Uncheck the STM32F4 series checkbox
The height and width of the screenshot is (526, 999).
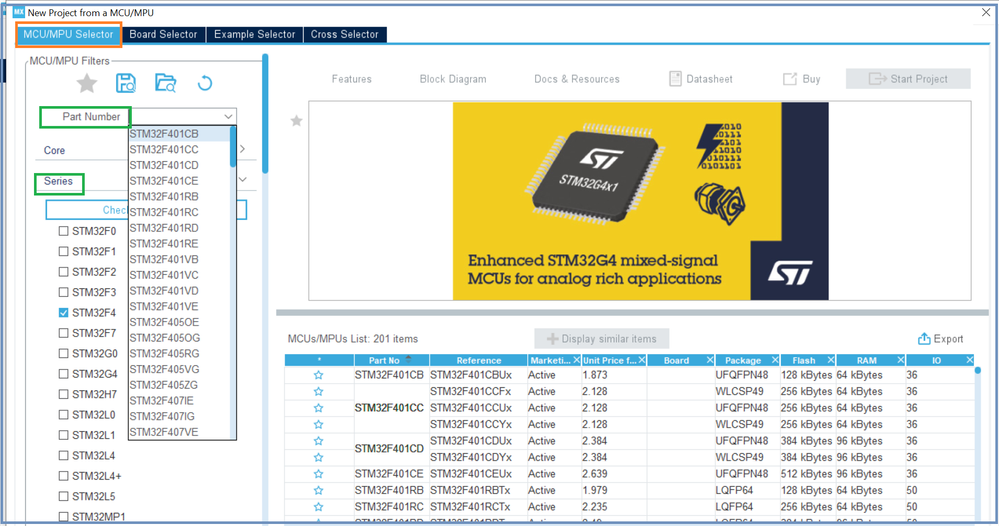pos(63,313)
